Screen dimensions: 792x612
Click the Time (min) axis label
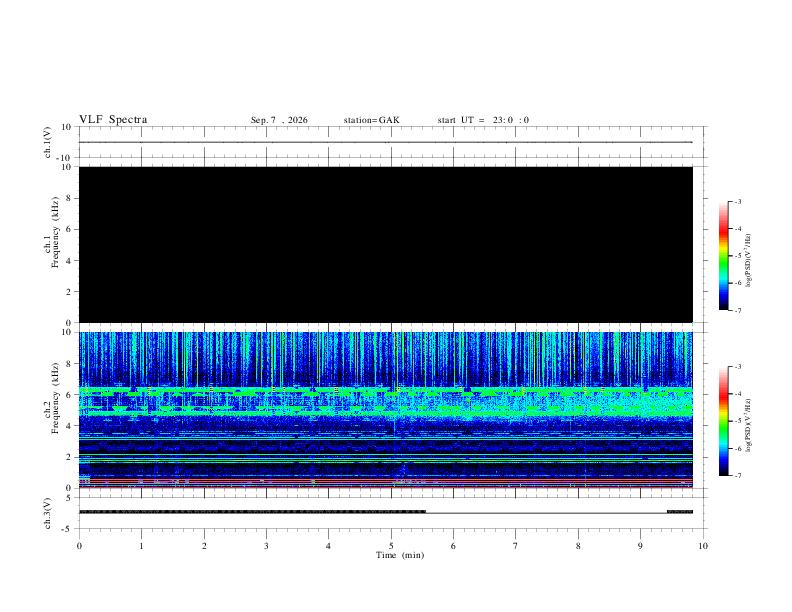(400, 555)
